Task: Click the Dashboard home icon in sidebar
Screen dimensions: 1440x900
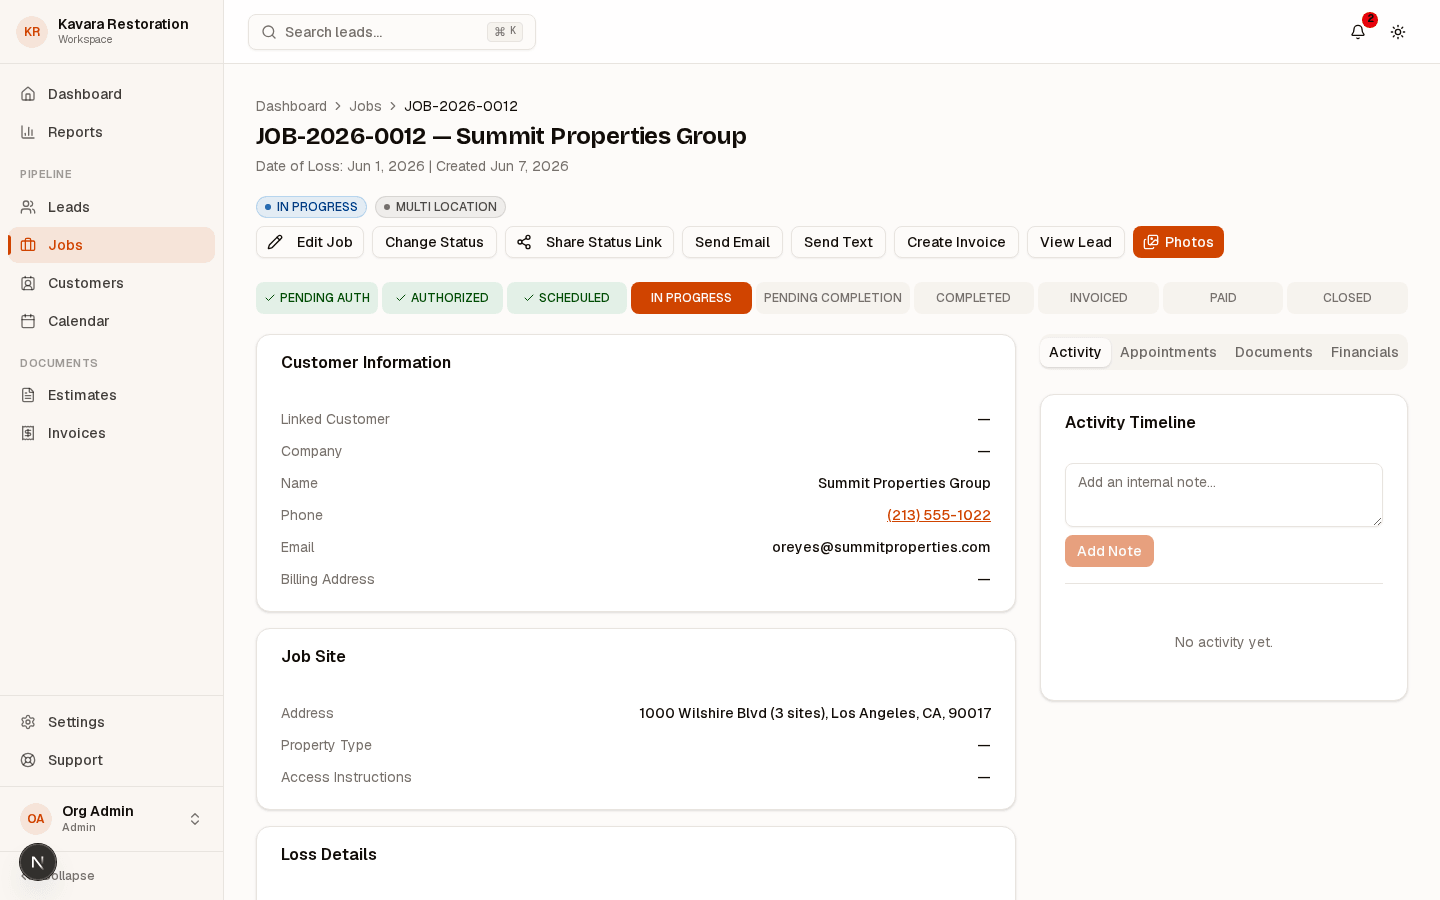Action: (28, 94)
